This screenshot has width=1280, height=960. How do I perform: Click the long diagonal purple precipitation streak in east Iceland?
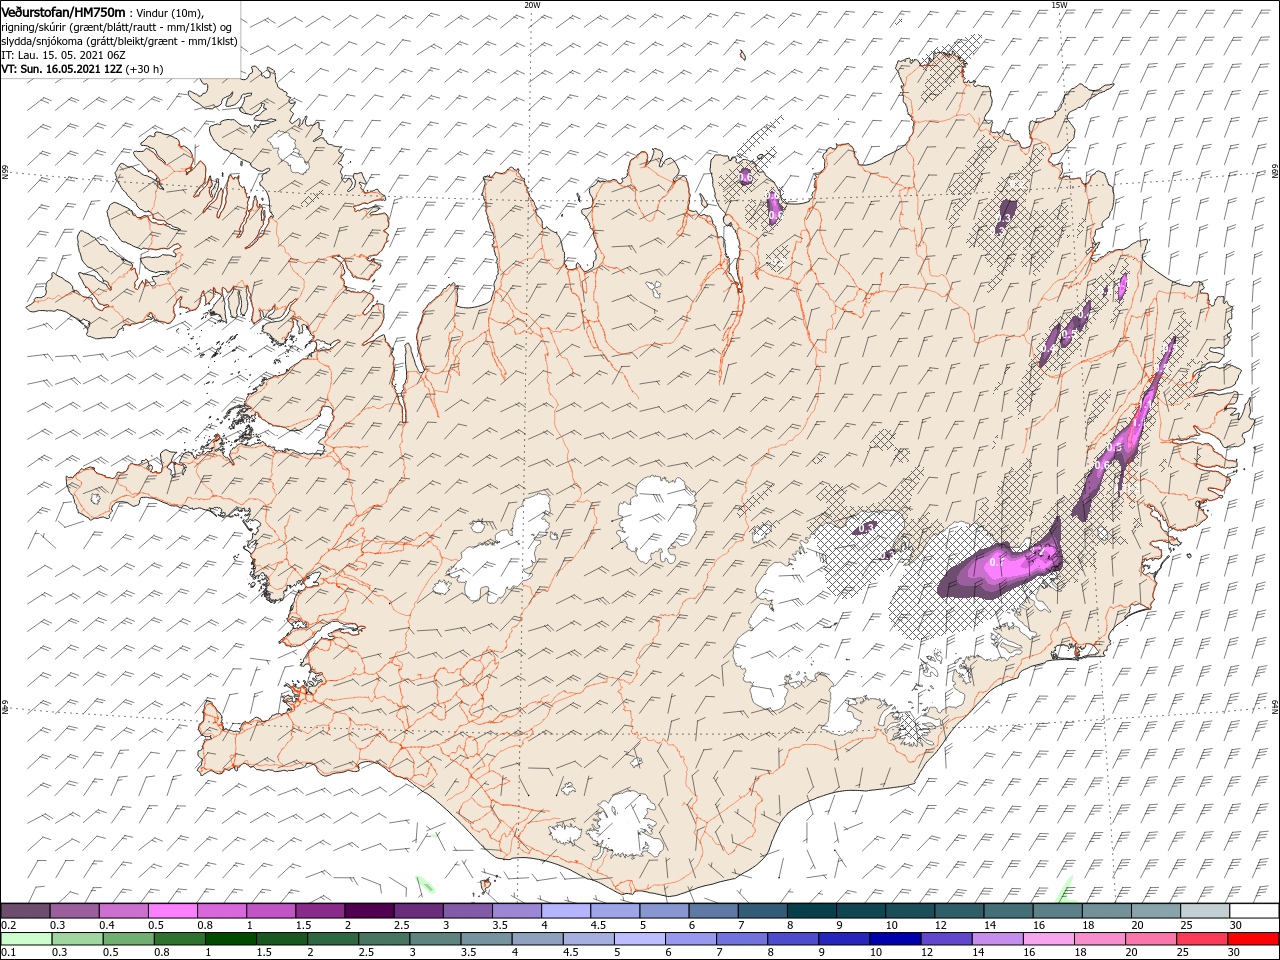(1125, 430)
